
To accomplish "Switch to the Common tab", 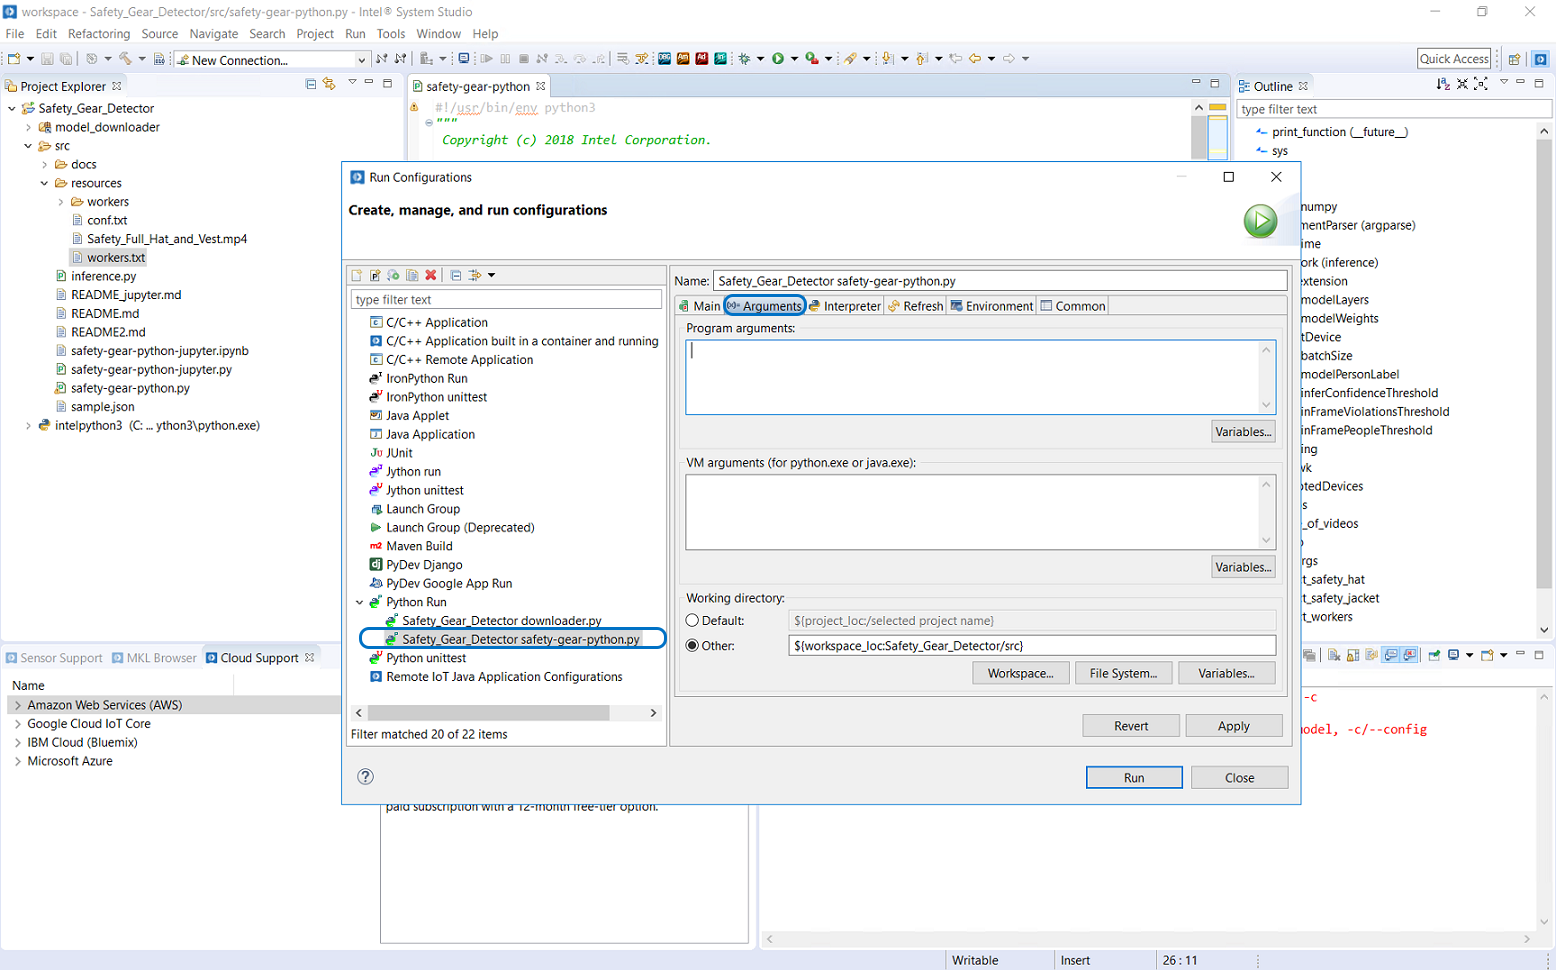I will [x=1073, y=306].
